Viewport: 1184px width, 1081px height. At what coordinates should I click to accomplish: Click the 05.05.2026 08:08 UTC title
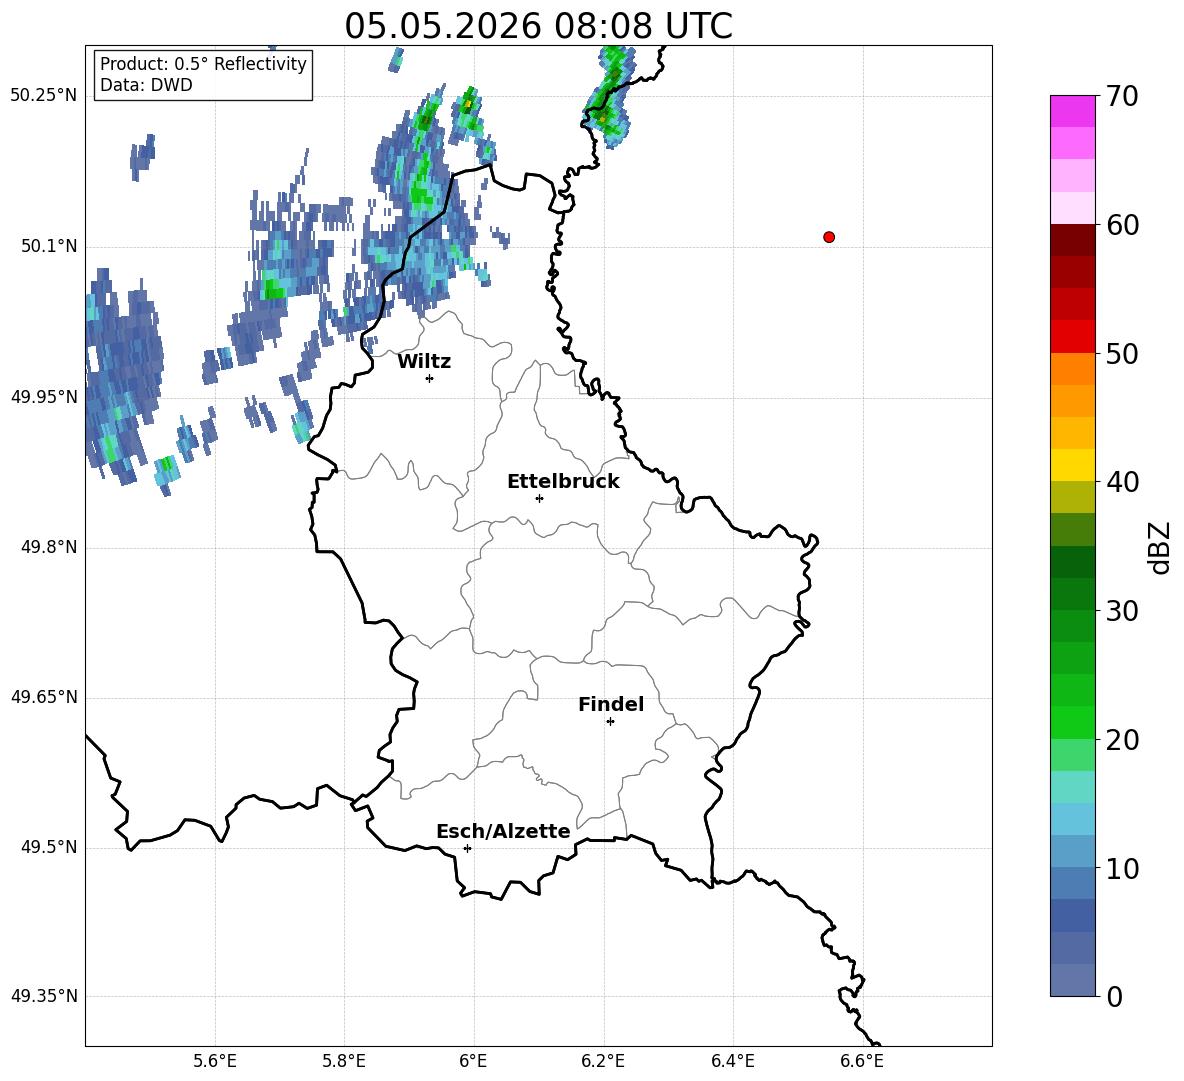pyautogui.click(x=538, y=26)
